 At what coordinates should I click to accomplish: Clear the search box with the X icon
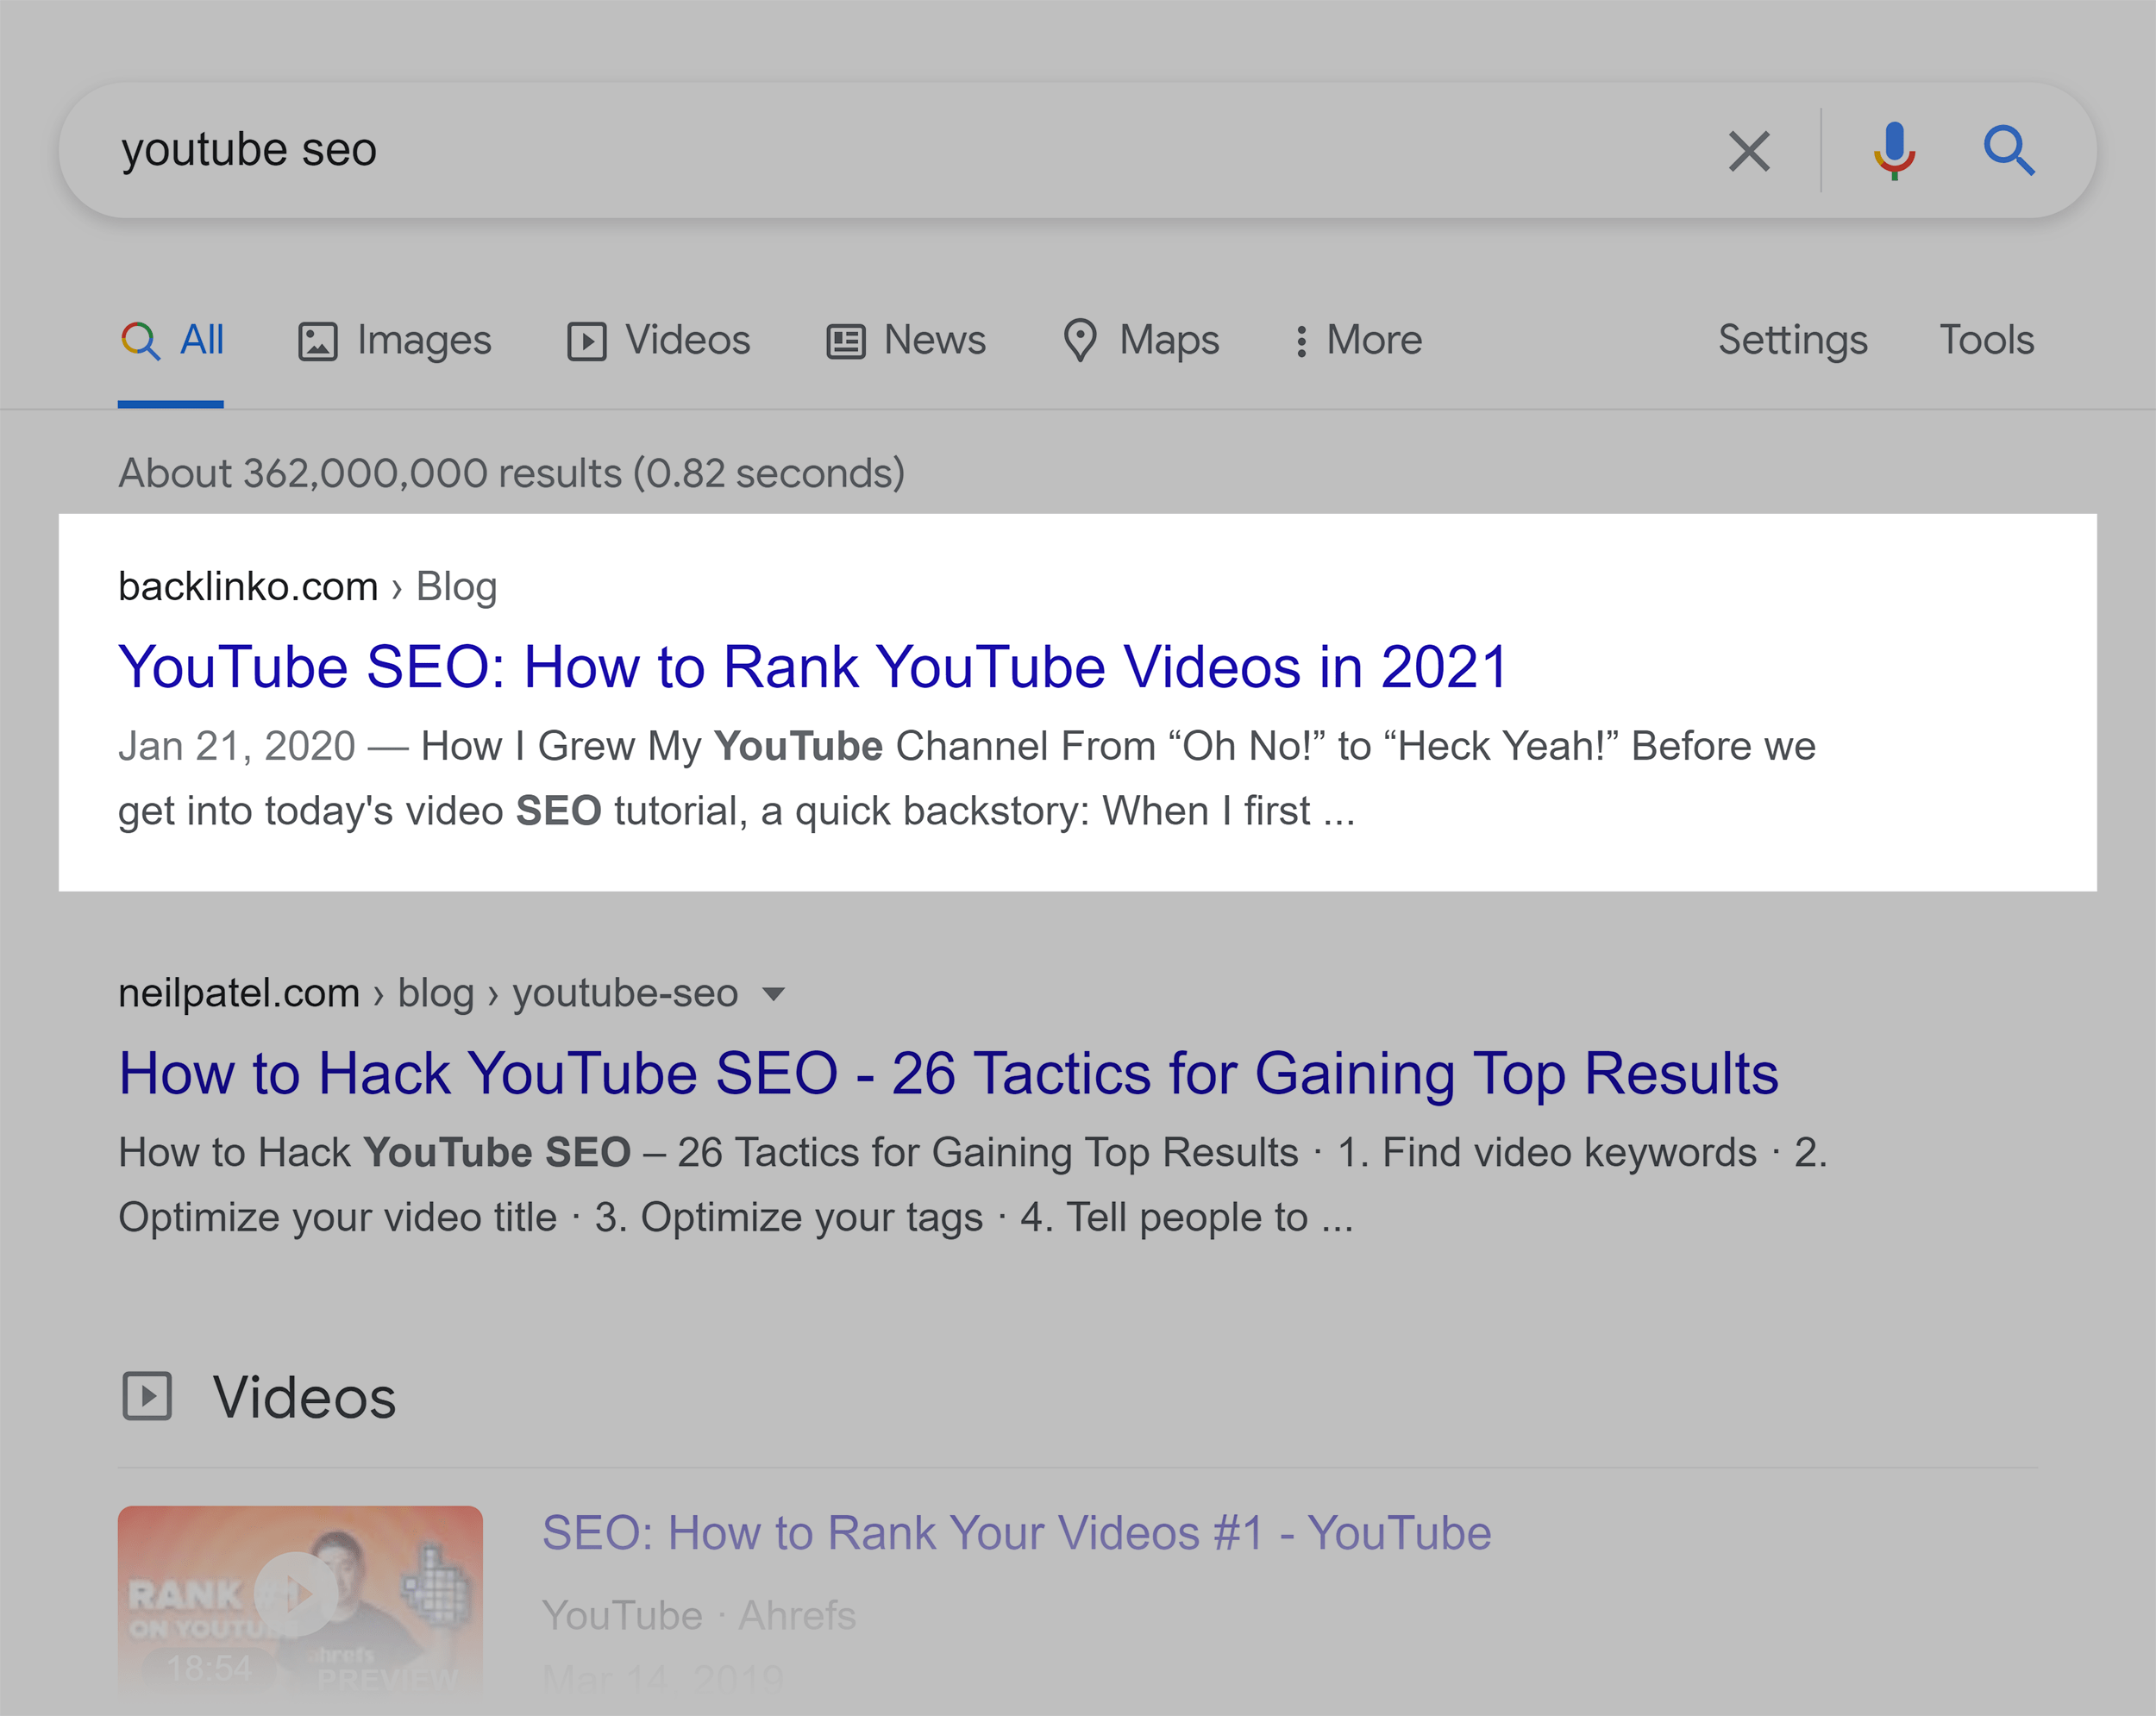(1749, 151)
